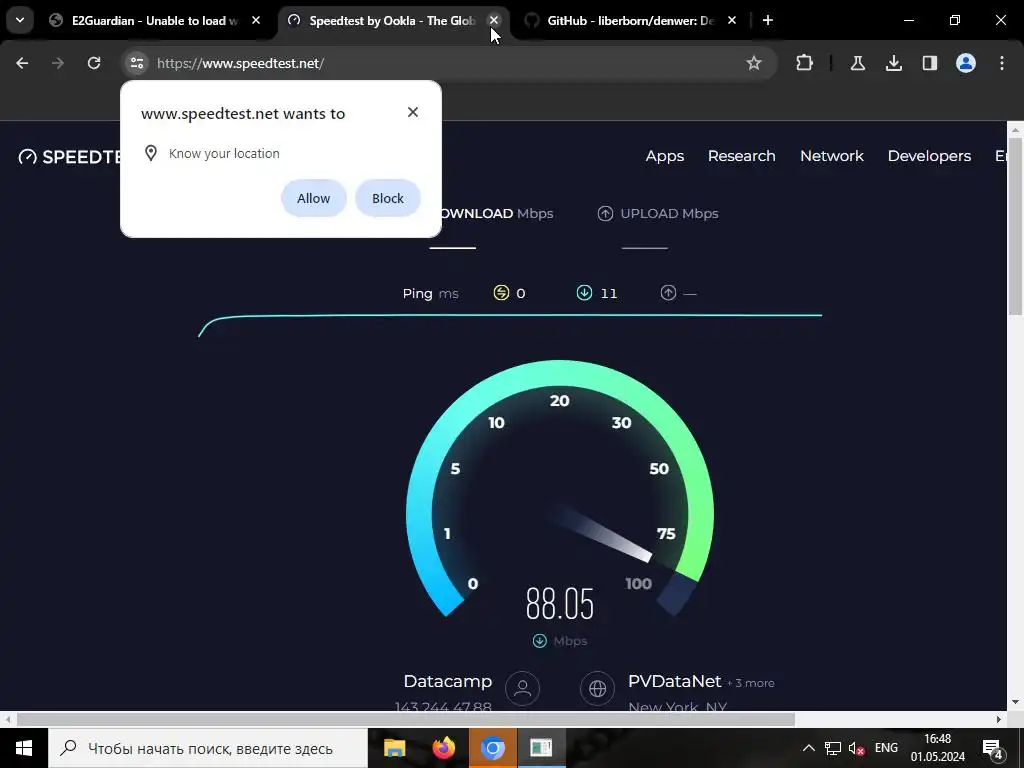This screenshot has height=768, width=1024.
Task: Open the network status tray icon
Action: pos(833,748)
